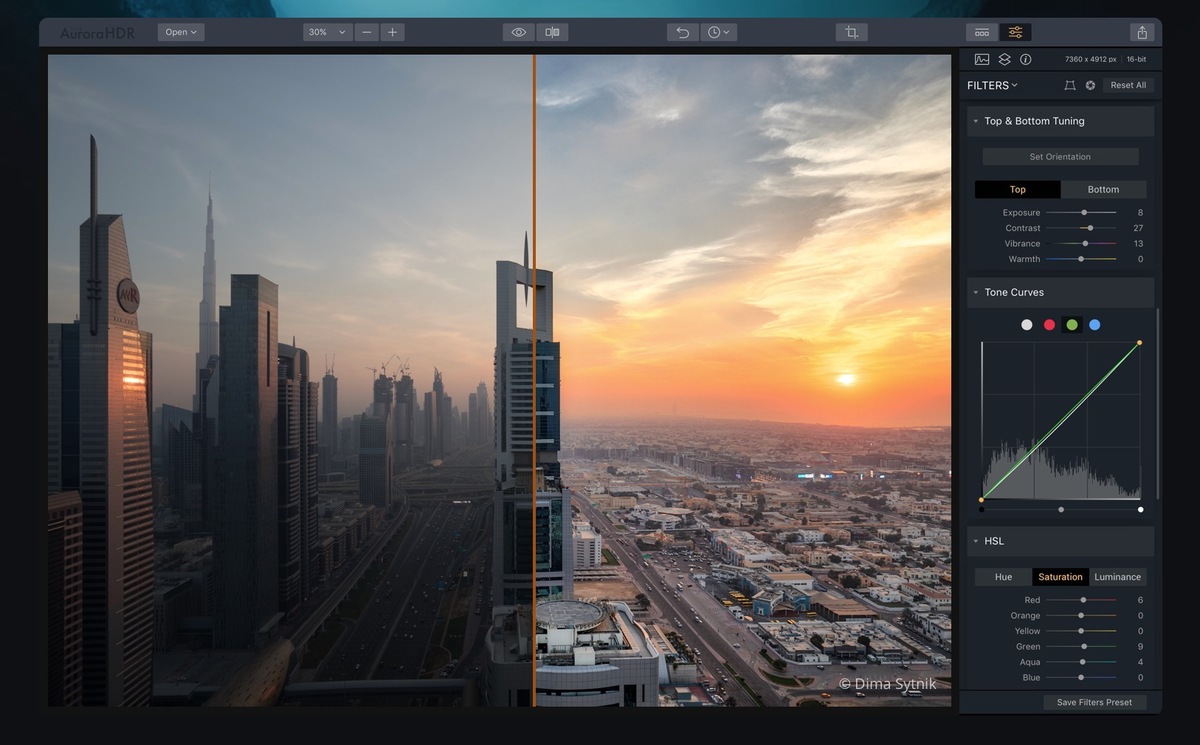1200x745 pixels.
Task: Open the FILTERS dropdown menu
Action: 992,86
